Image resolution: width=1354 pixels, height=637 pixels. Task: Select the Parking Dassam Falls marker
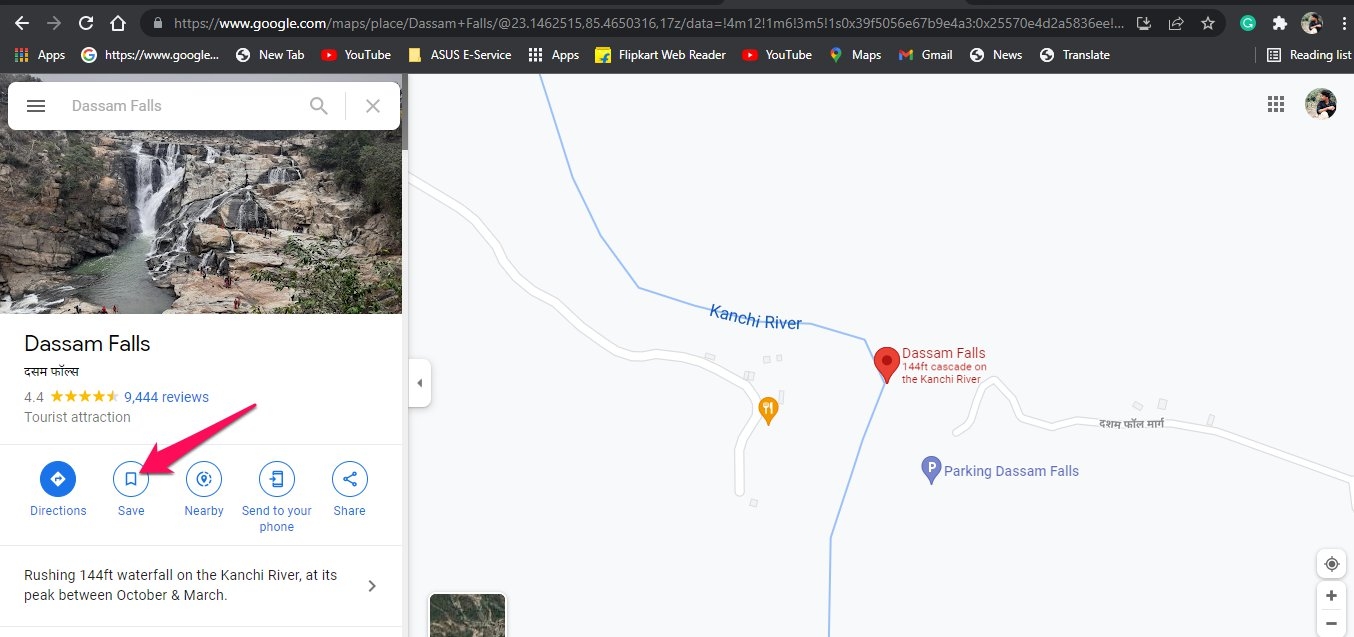tap(931, 470)
